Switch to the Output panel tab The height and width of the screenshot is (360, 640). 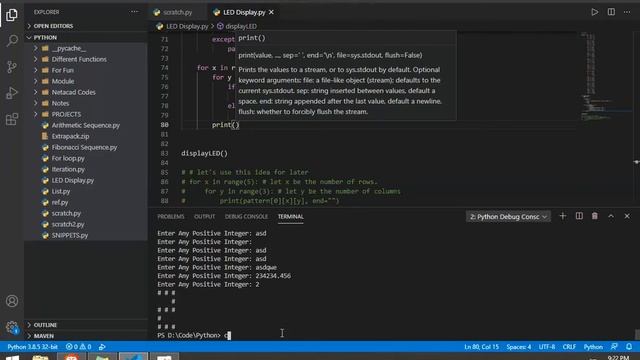204,216
